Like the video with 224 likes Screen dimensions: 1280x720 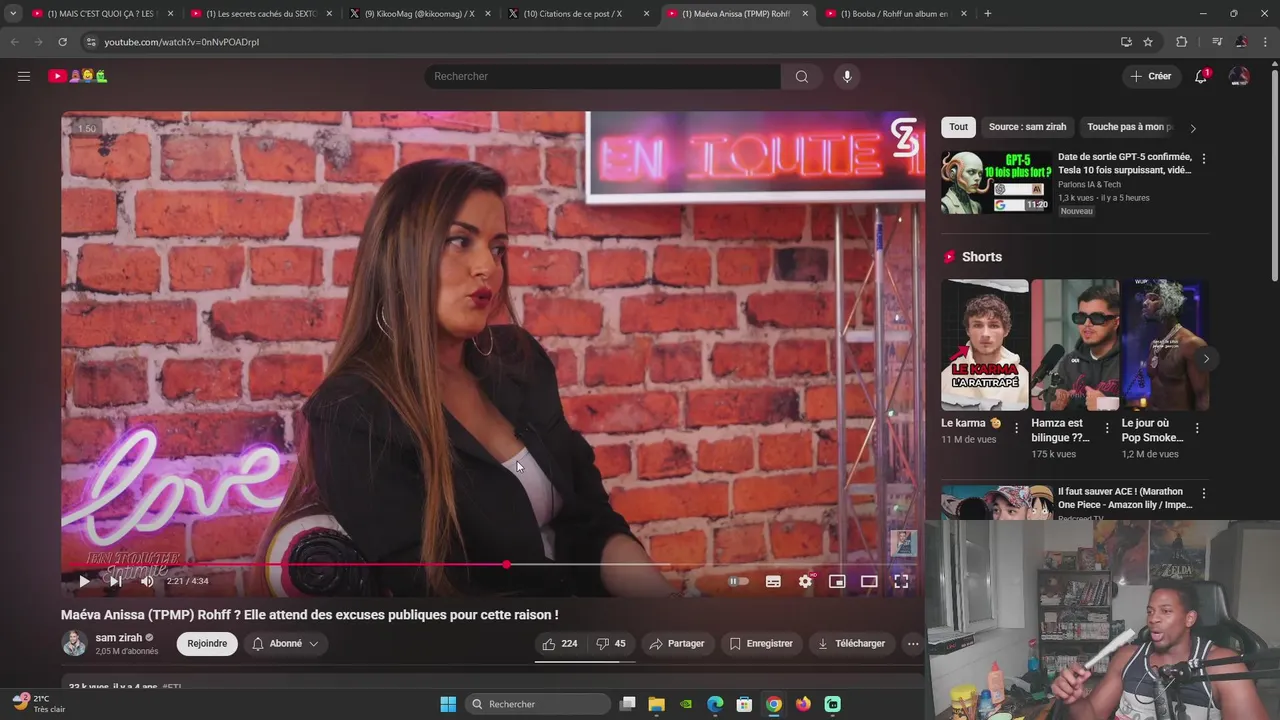pyautogui.click(x=560, y=644)
